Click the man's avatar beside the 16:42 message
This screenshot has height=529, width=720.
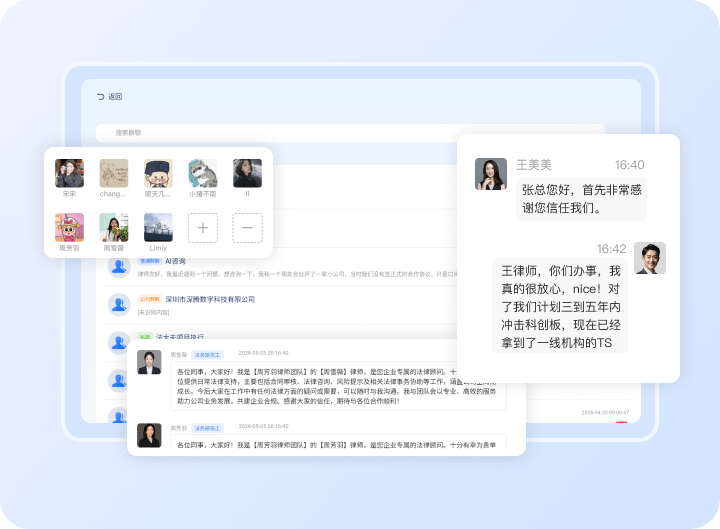[650, 258]
